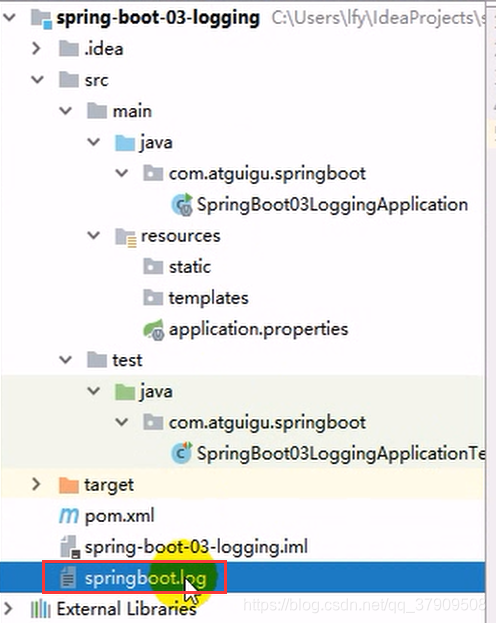
Task: Click the Maven m icon of pom.xml
Action: pyautogui.click(x=69, y=516)
